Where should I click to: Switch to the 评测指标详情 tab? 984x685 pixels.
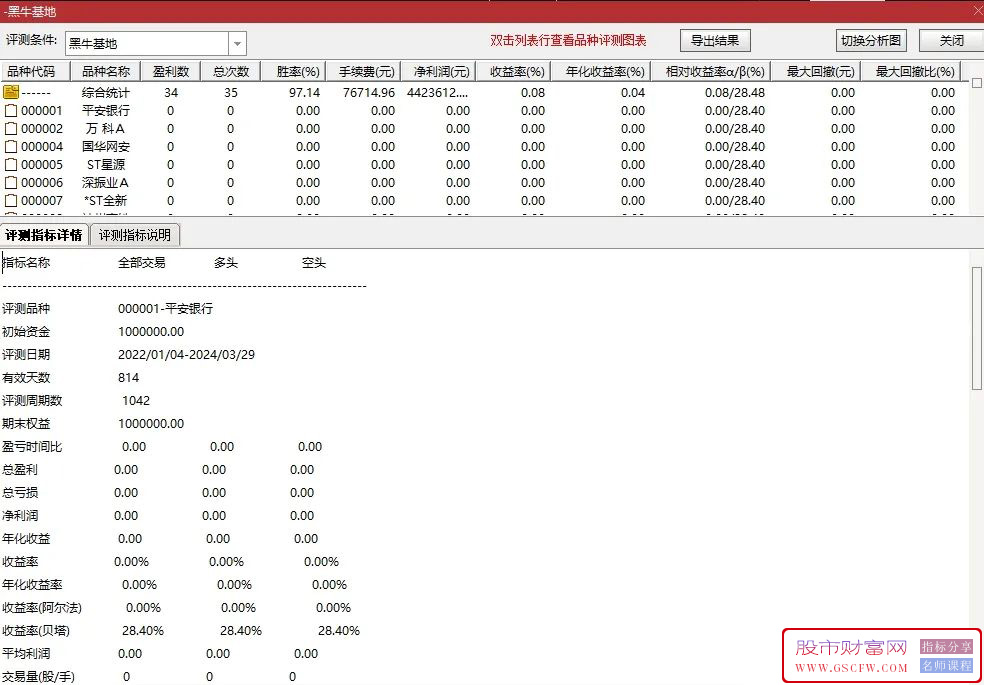click(44, 235)
